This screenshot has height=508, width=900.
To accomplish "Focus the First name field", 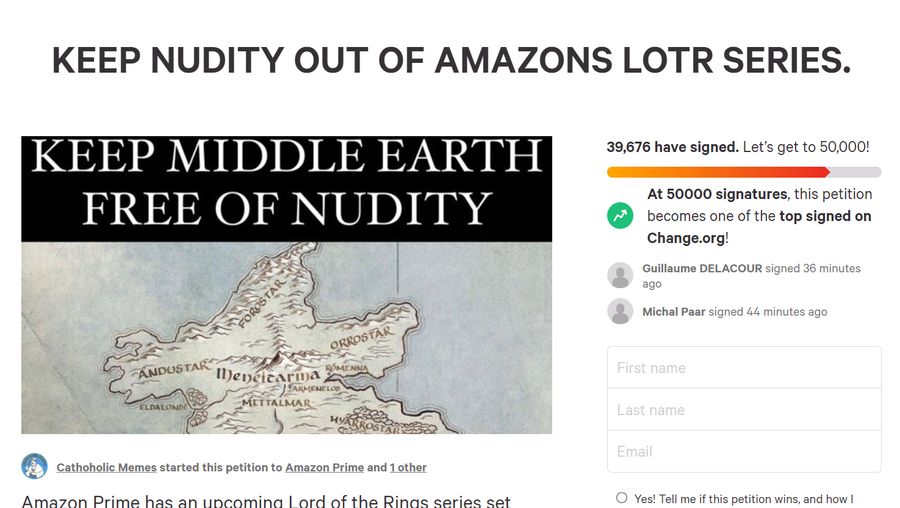I will coord(744,367).
